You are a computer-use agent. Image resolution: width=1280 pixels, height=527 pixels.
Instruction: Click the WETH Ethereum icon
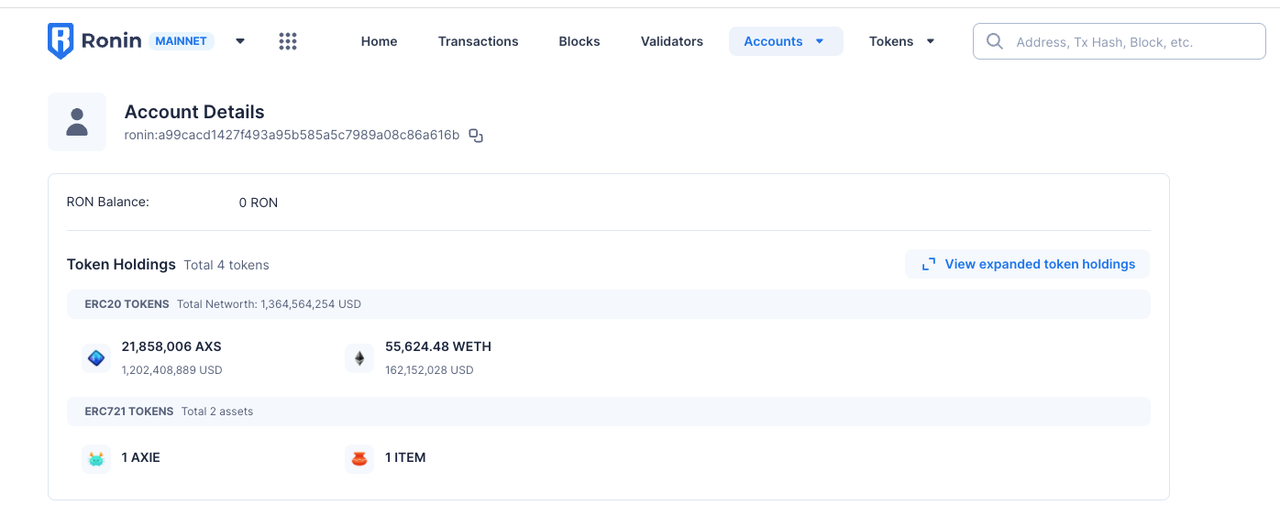360,358
